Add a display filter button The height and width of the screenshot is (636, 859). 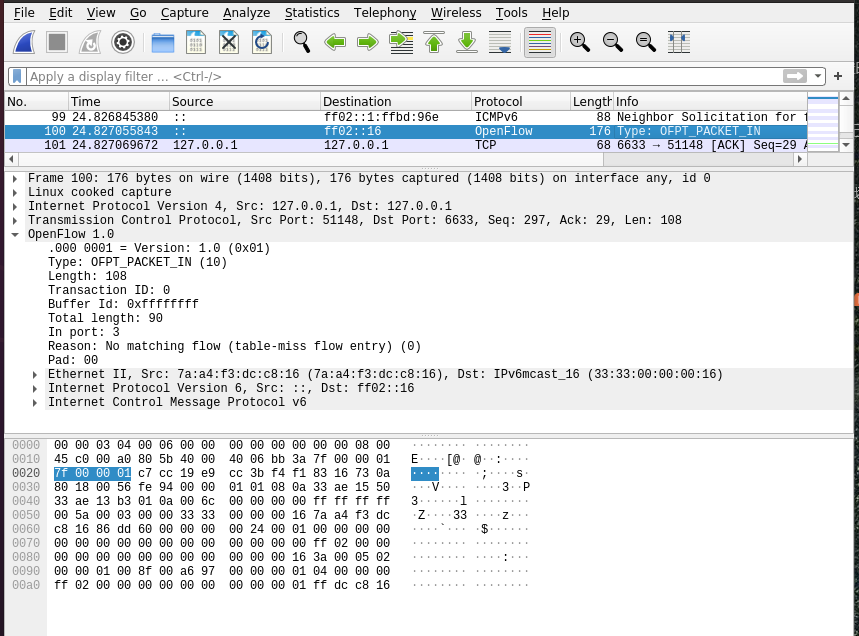838,76
